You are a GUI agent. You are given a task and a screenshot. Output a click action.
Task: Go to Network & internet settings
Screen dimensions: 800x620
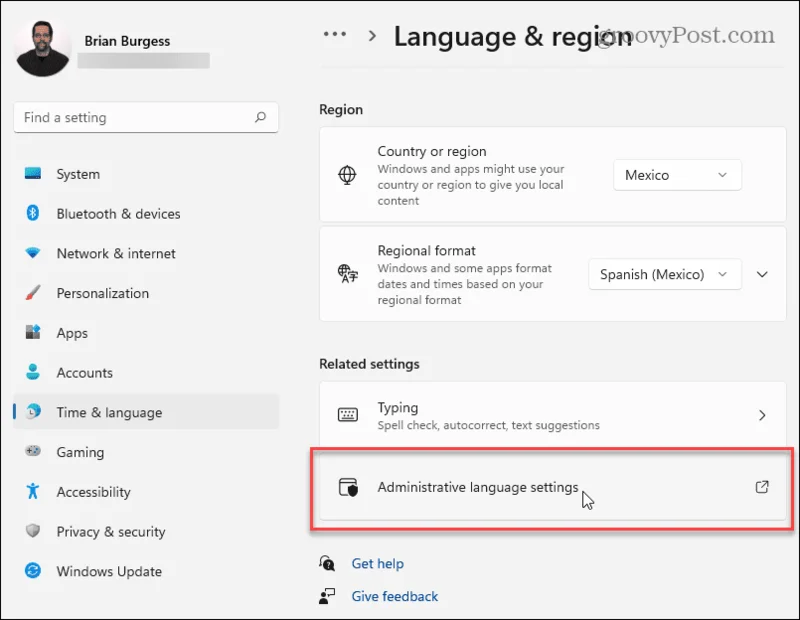click(x=146, y=253)
